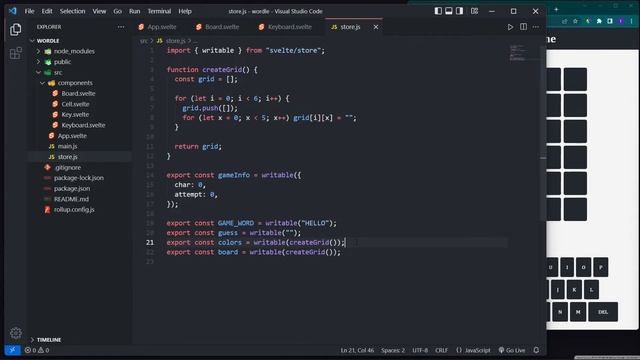The height and width of the screenshot is (360, 640).
Task: Switch to the App.svelte tab
Action: click(158, 27)
